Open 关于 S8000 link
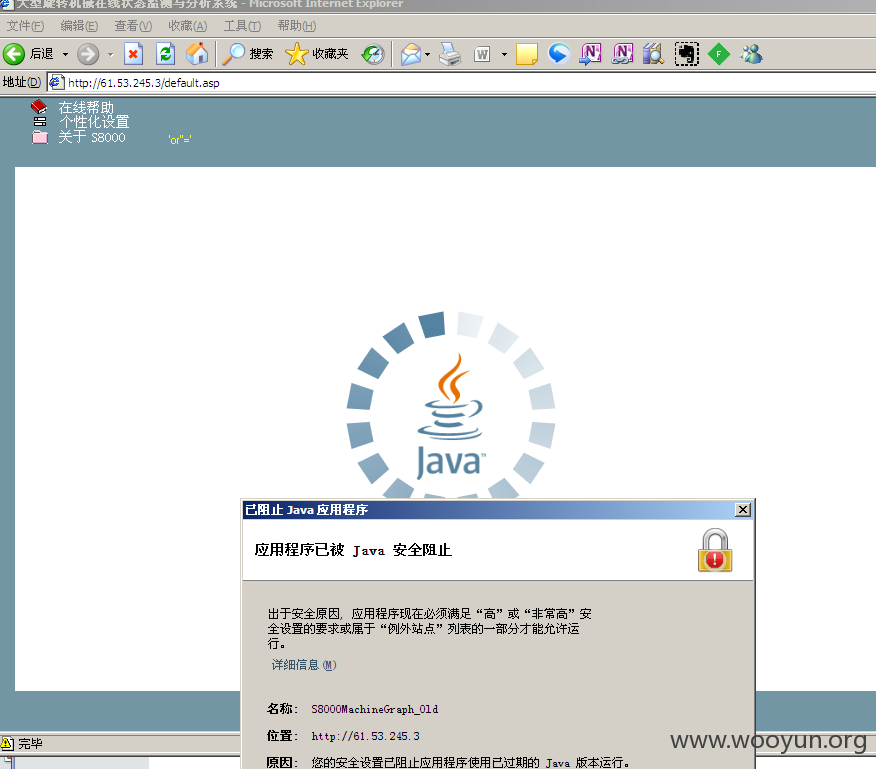876x769 pixels. [x=92, y=137]
